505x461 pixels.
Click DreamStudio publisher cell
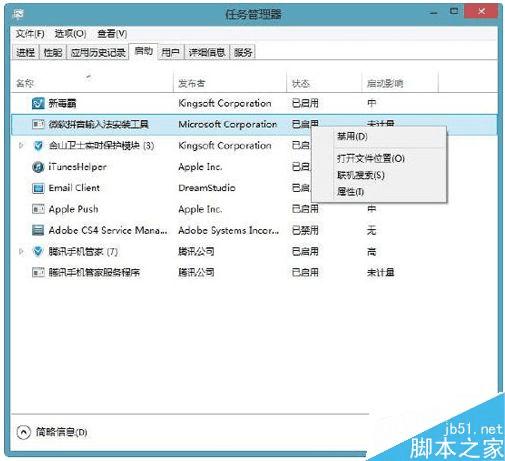click(x=207, y=188)
